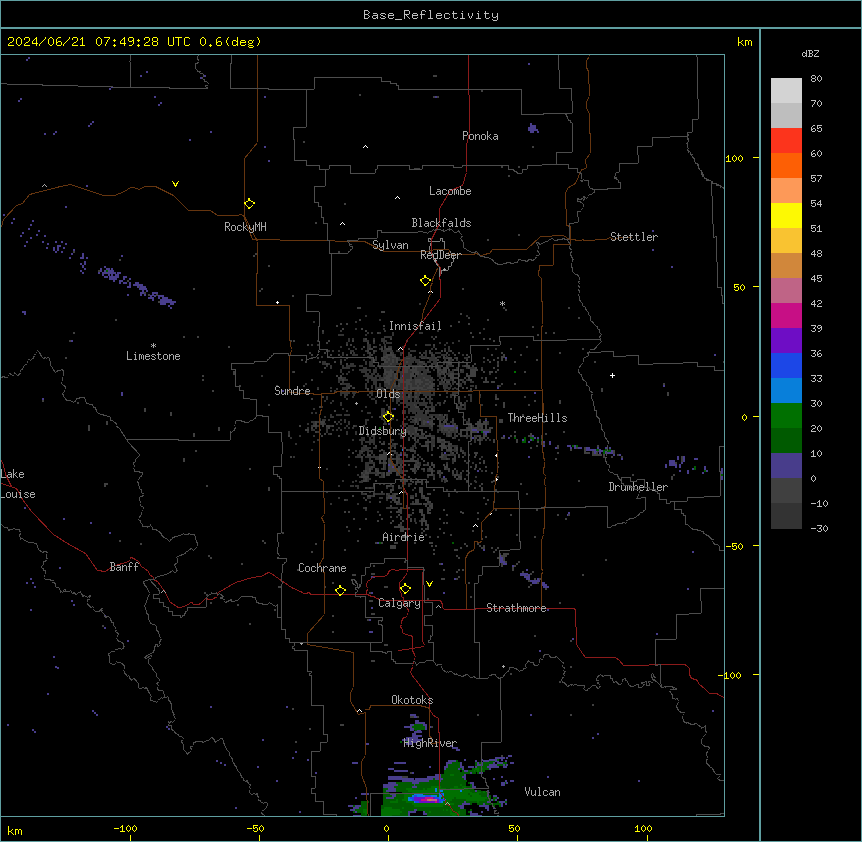Click the asterisk marker above Limestone

153,346
